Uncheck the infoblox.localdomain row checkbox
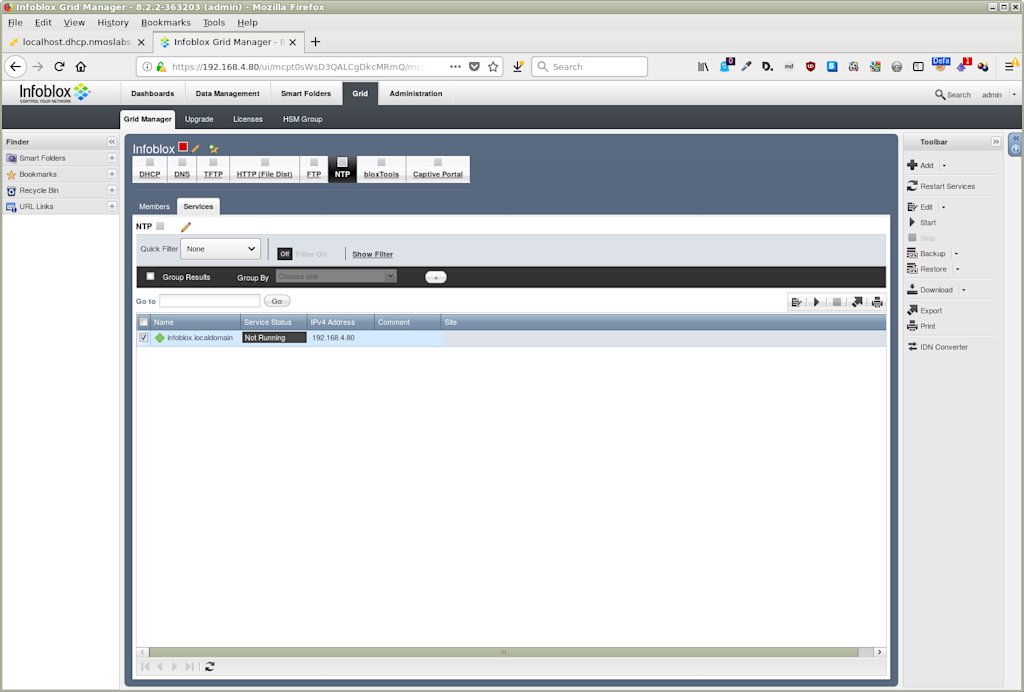This screenshot has width=1024, height=692. pos(144,338)
